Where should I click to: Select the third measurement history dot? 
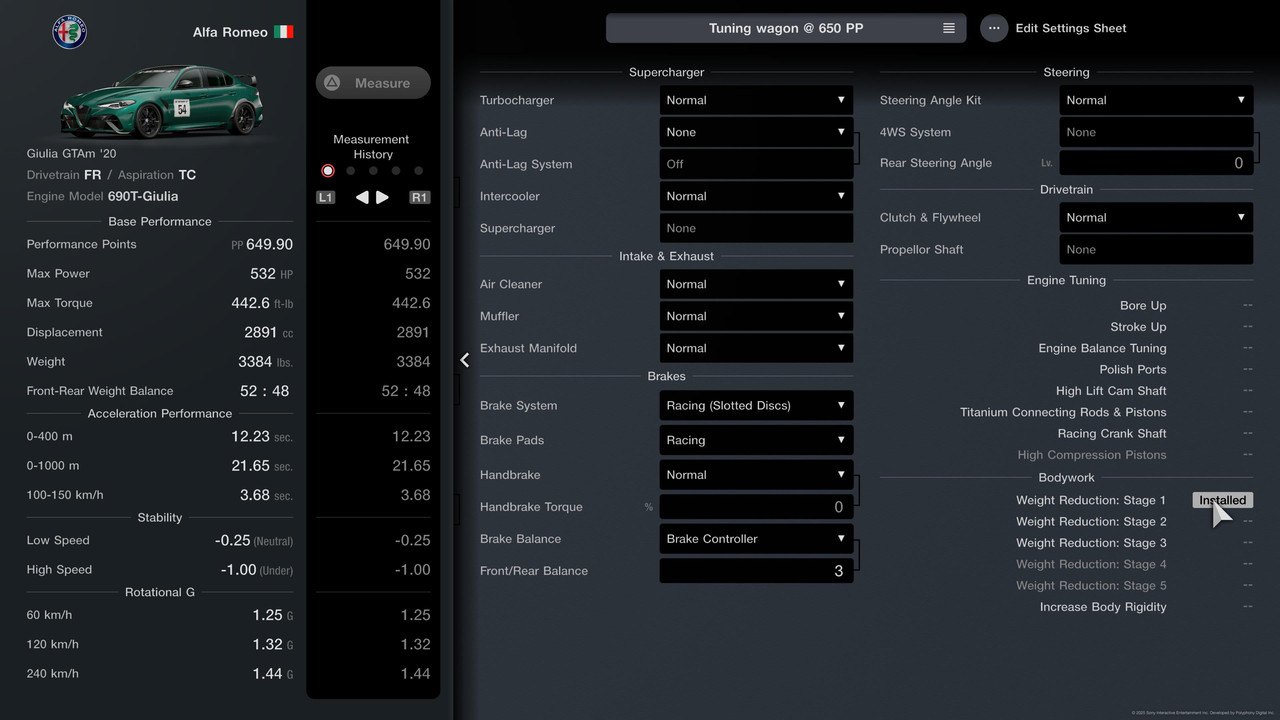pos(373,171)
